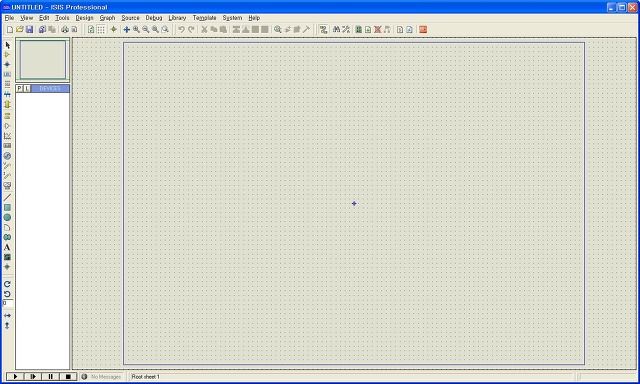Select the 2D Graphics Box tool
Image resolution: width=640 pixels, height=384 pixels.
coord(7,208)
